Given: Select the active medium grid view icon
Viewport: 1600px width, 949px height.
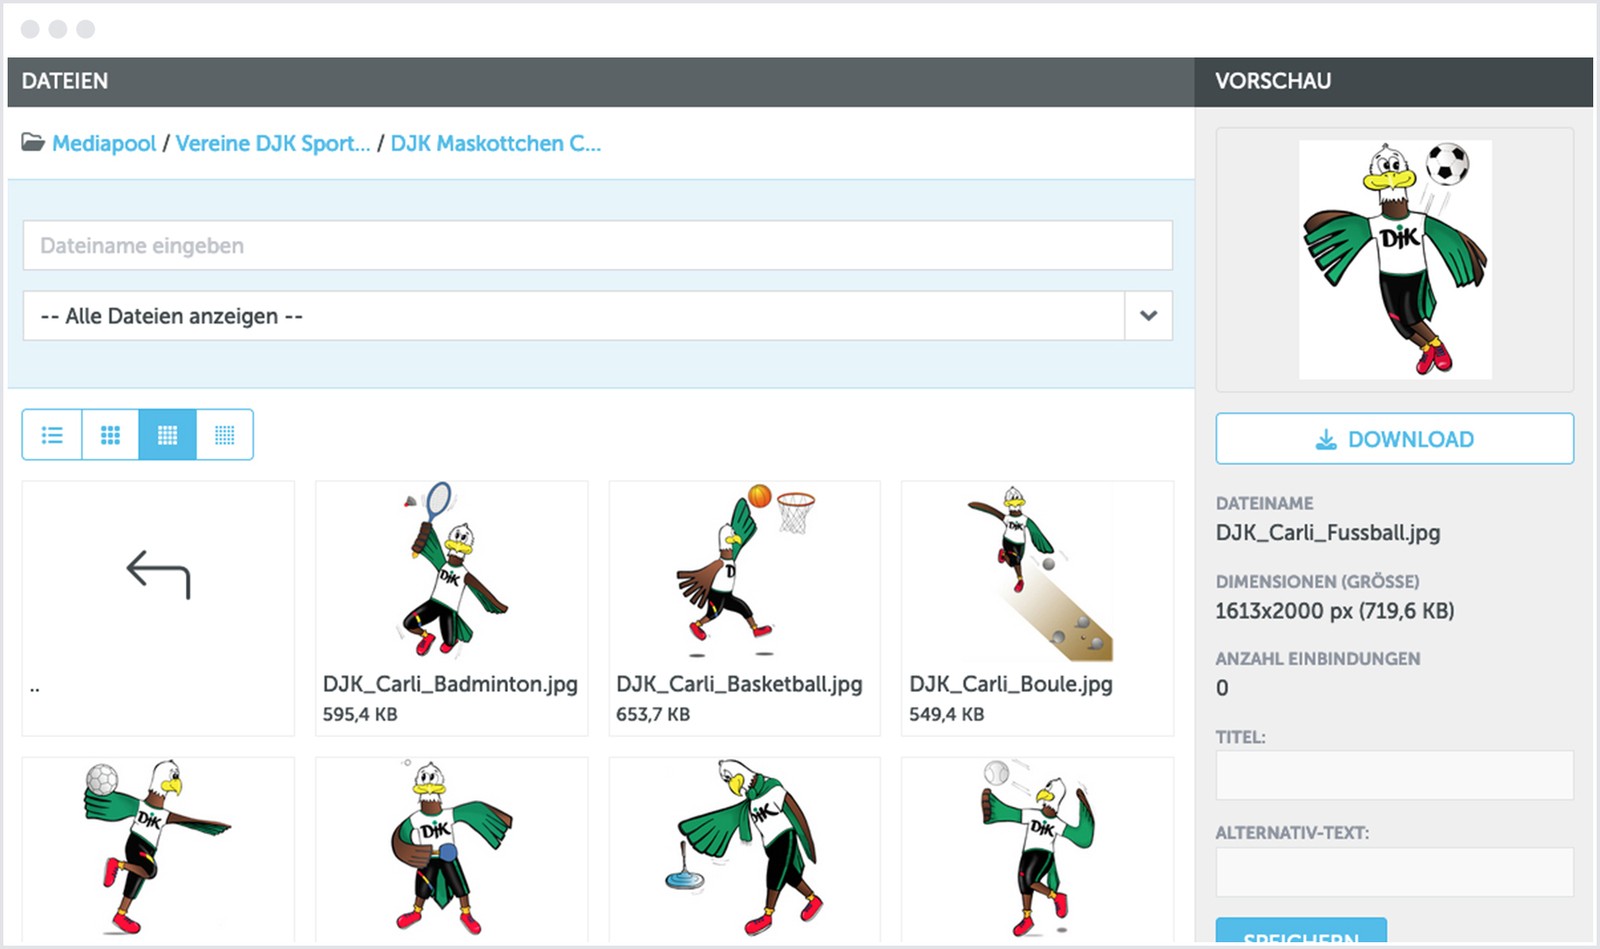Looking at the screenshot, I should [x=168, y=435].
